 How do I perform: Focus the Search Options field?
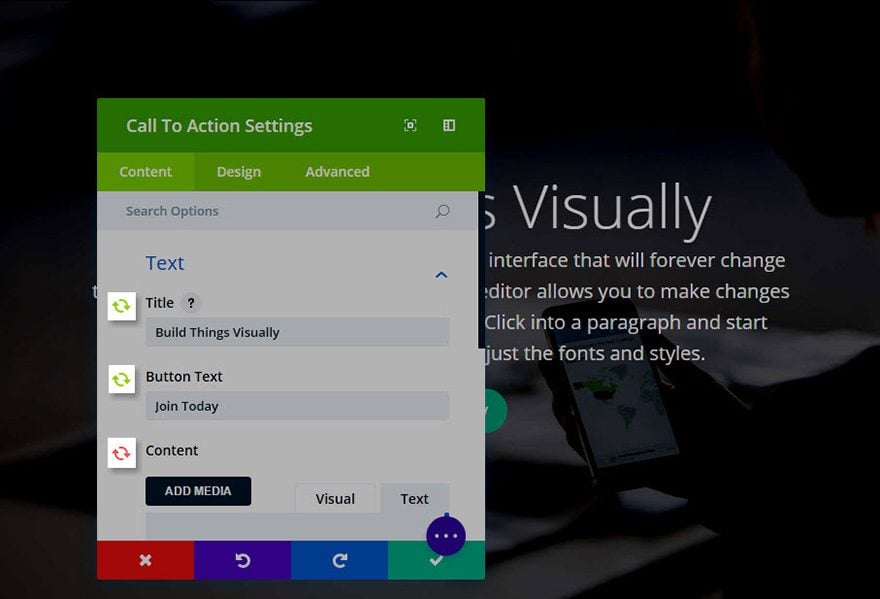click(278, 211)
